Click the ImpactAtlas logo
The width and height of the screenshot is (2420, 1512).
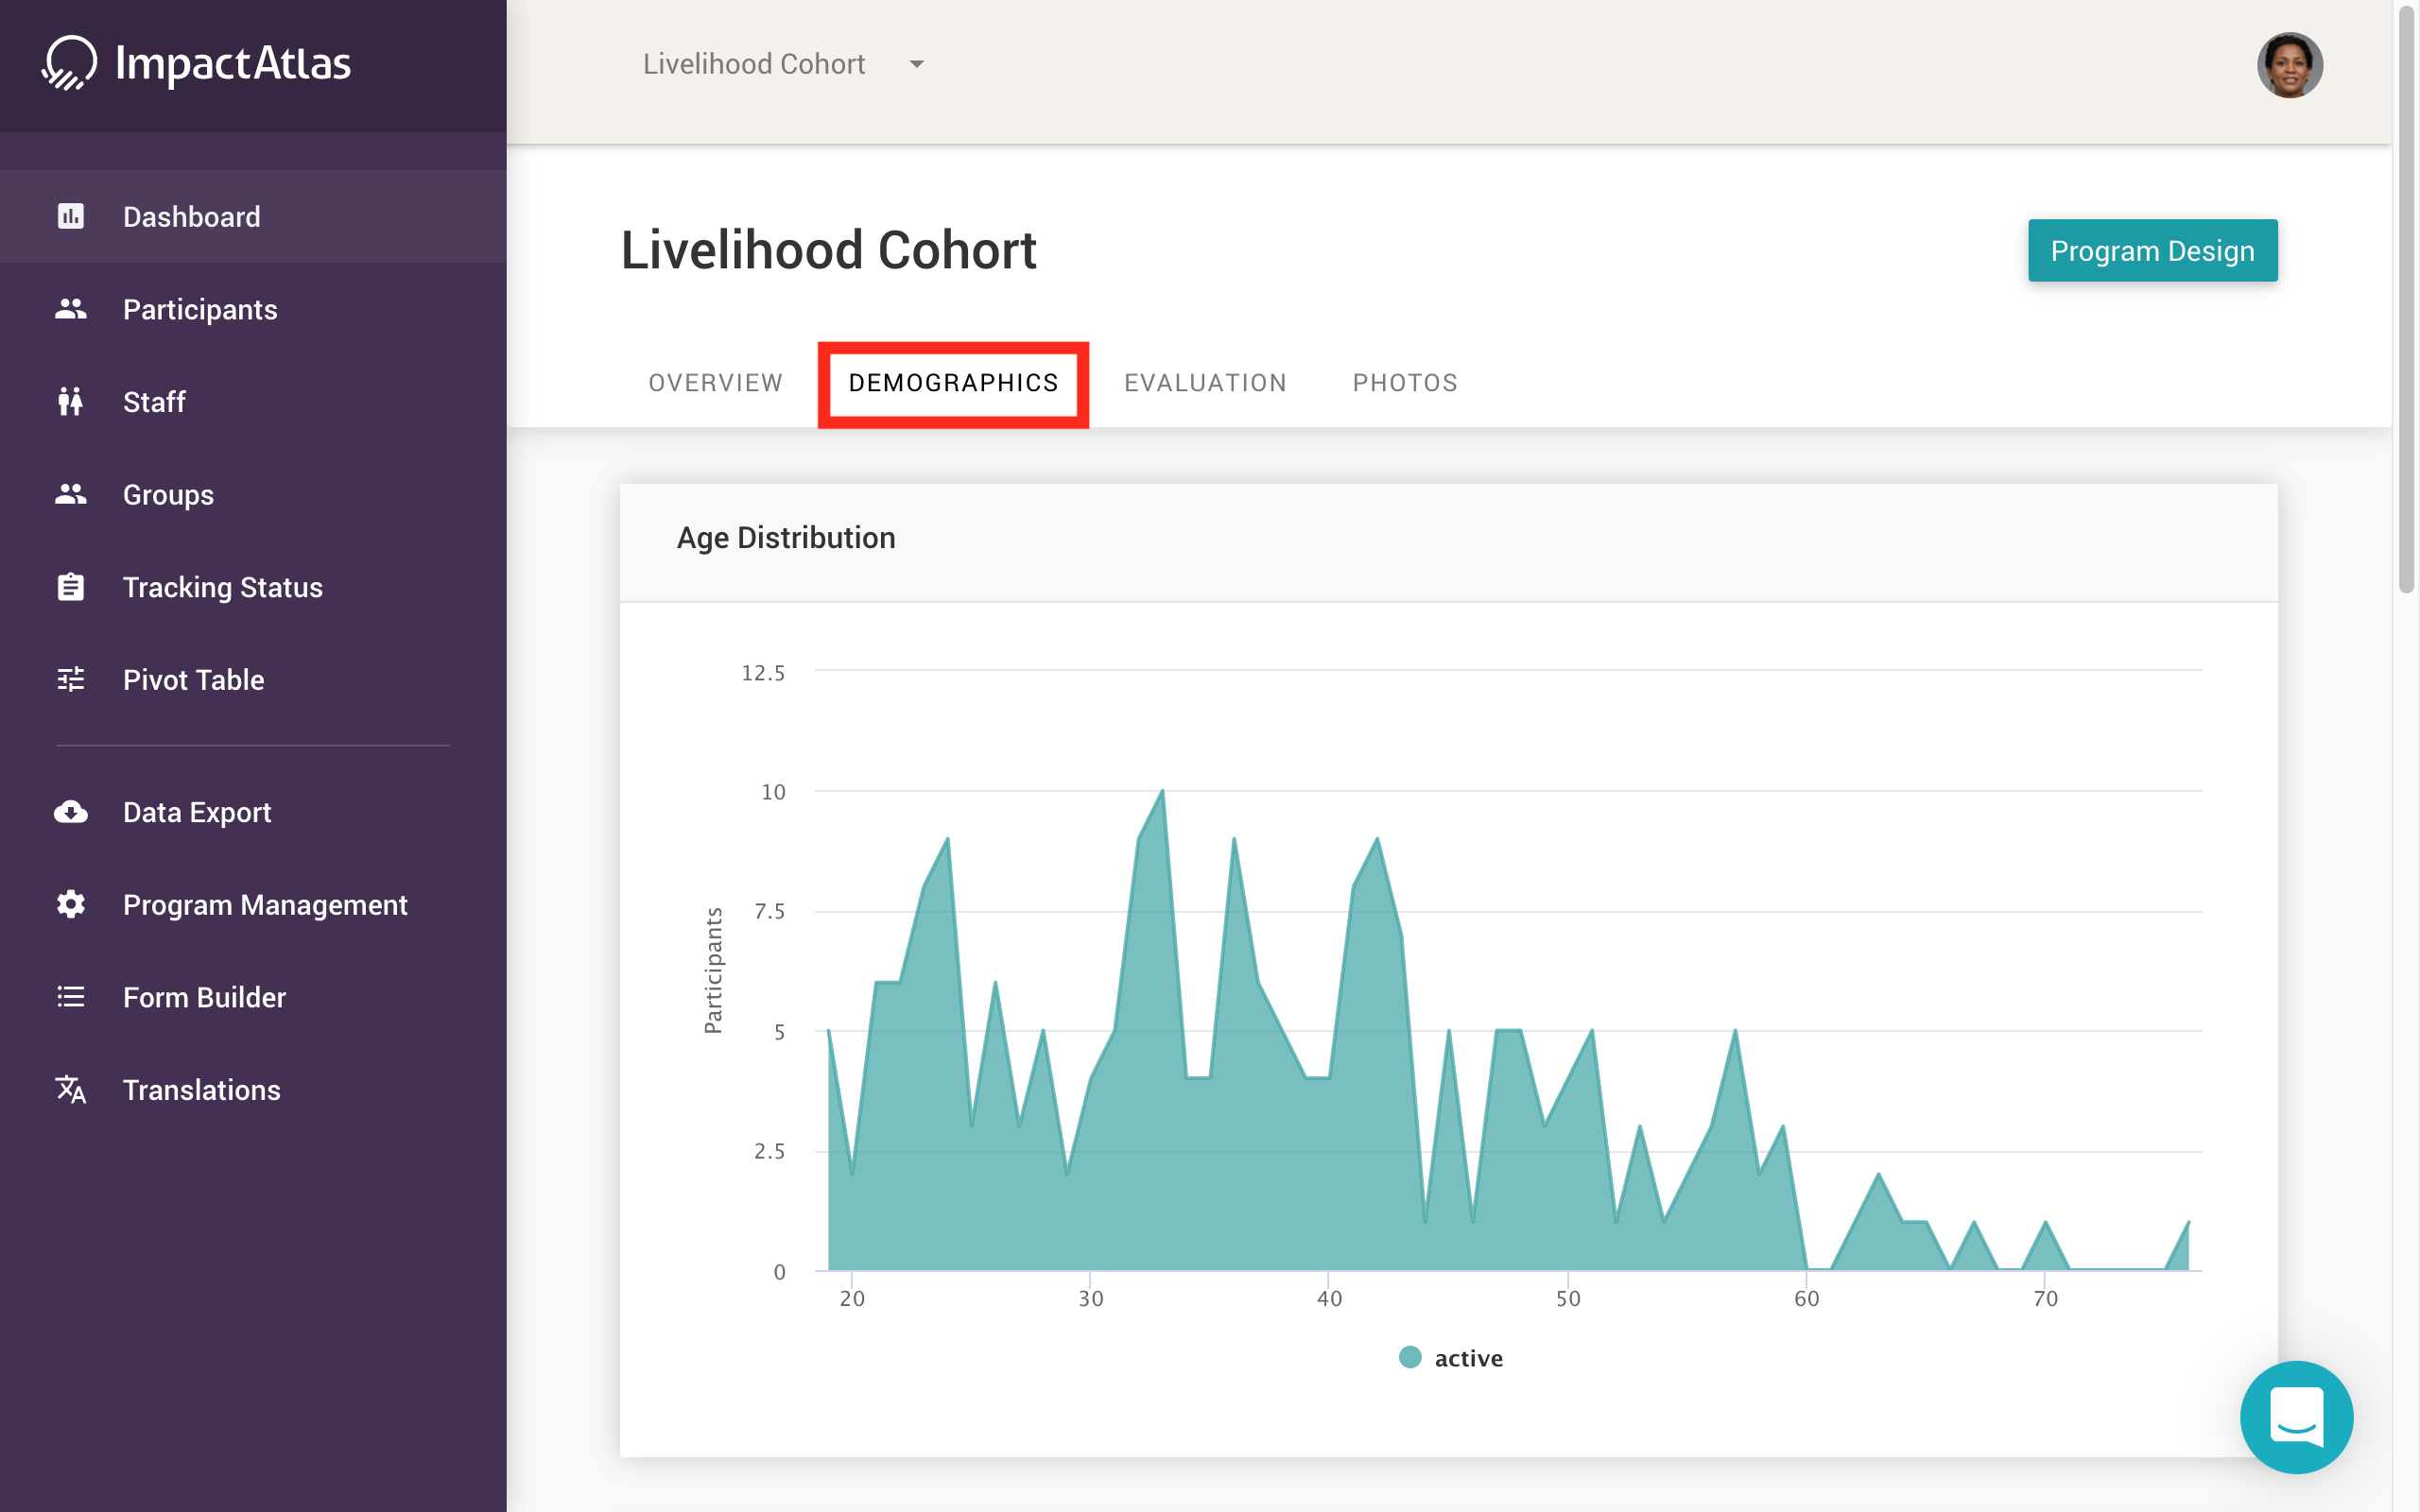pyautogui.click(x=197, y=64)
